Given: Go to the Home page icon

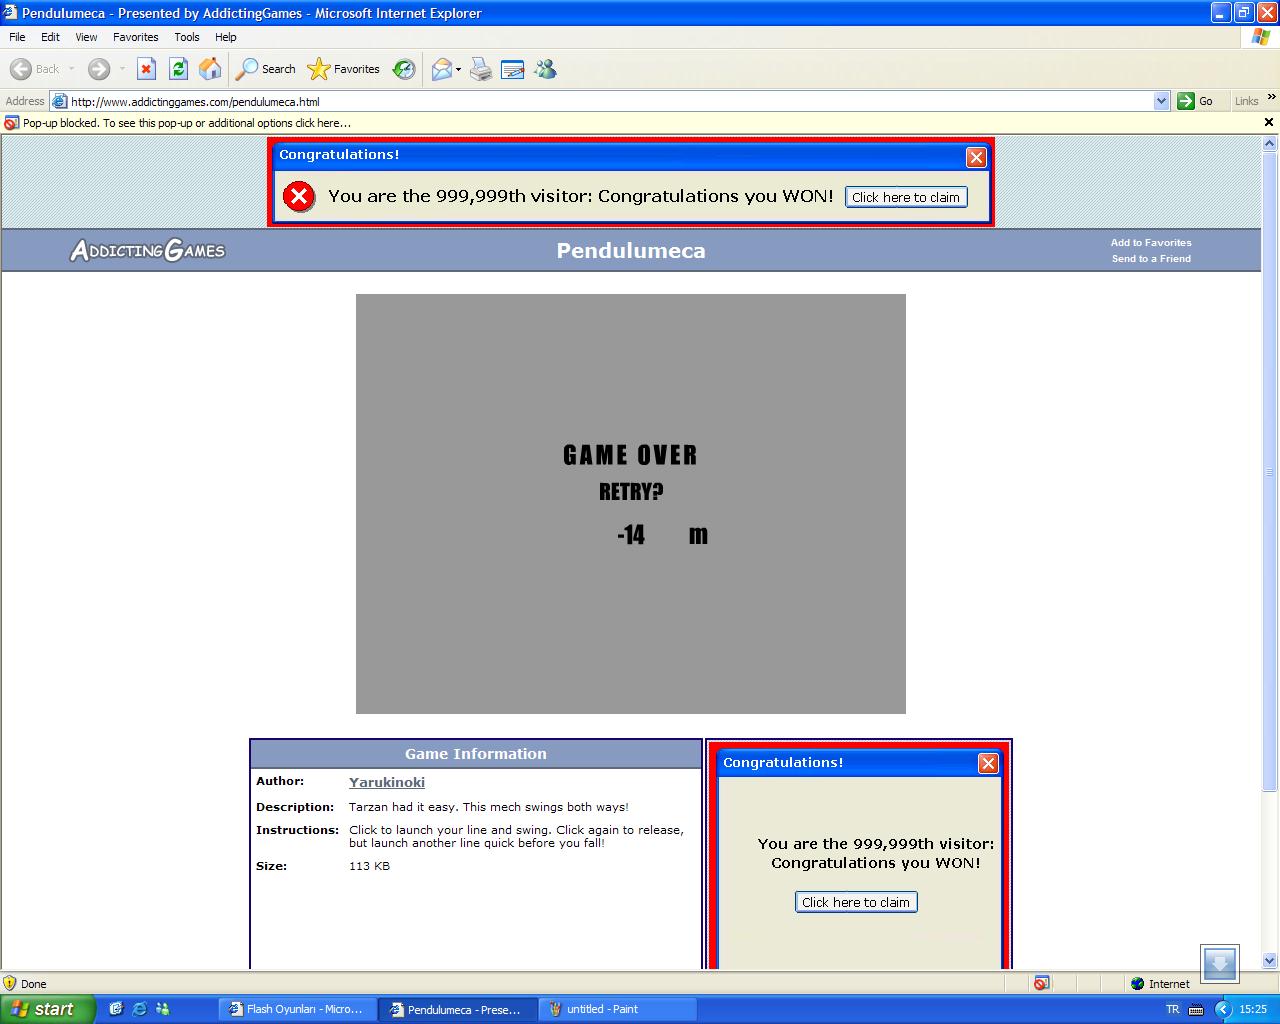Looking at the screenshot, I should tap(210, 69).
